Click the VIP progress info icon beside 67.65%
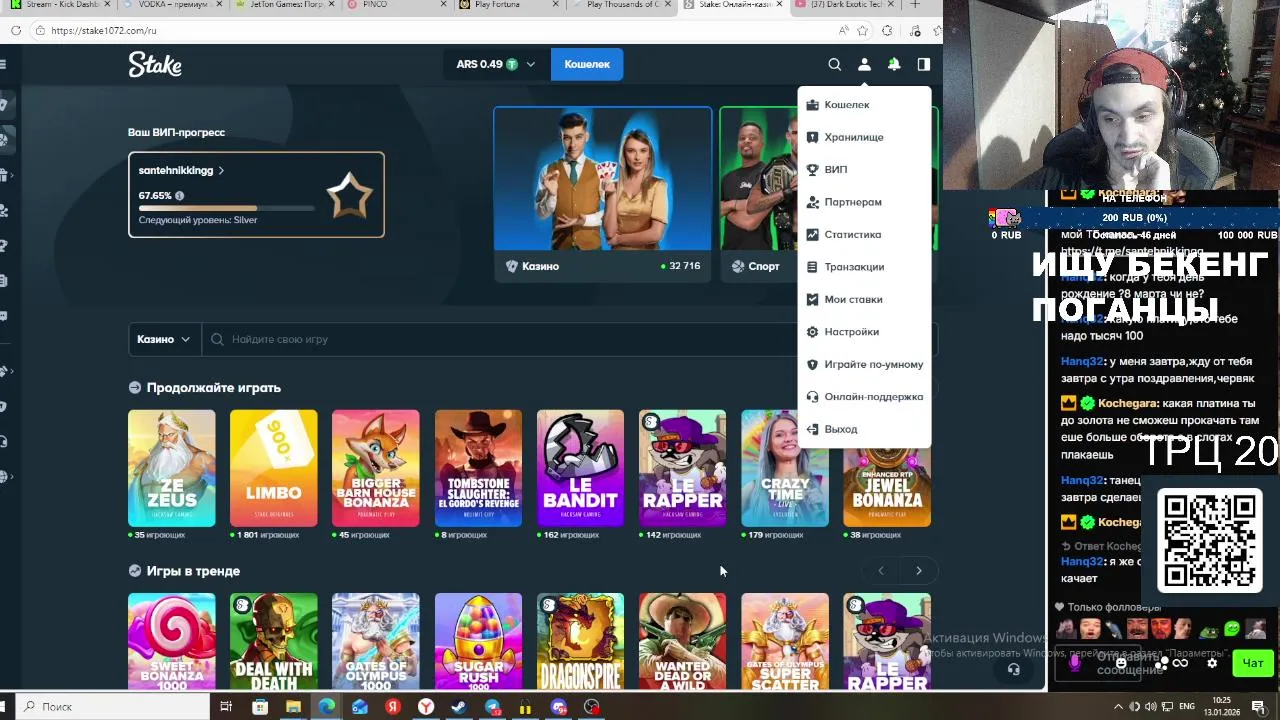The height and width of the screenshot is (720, 1280). click(x=180, y=196)
